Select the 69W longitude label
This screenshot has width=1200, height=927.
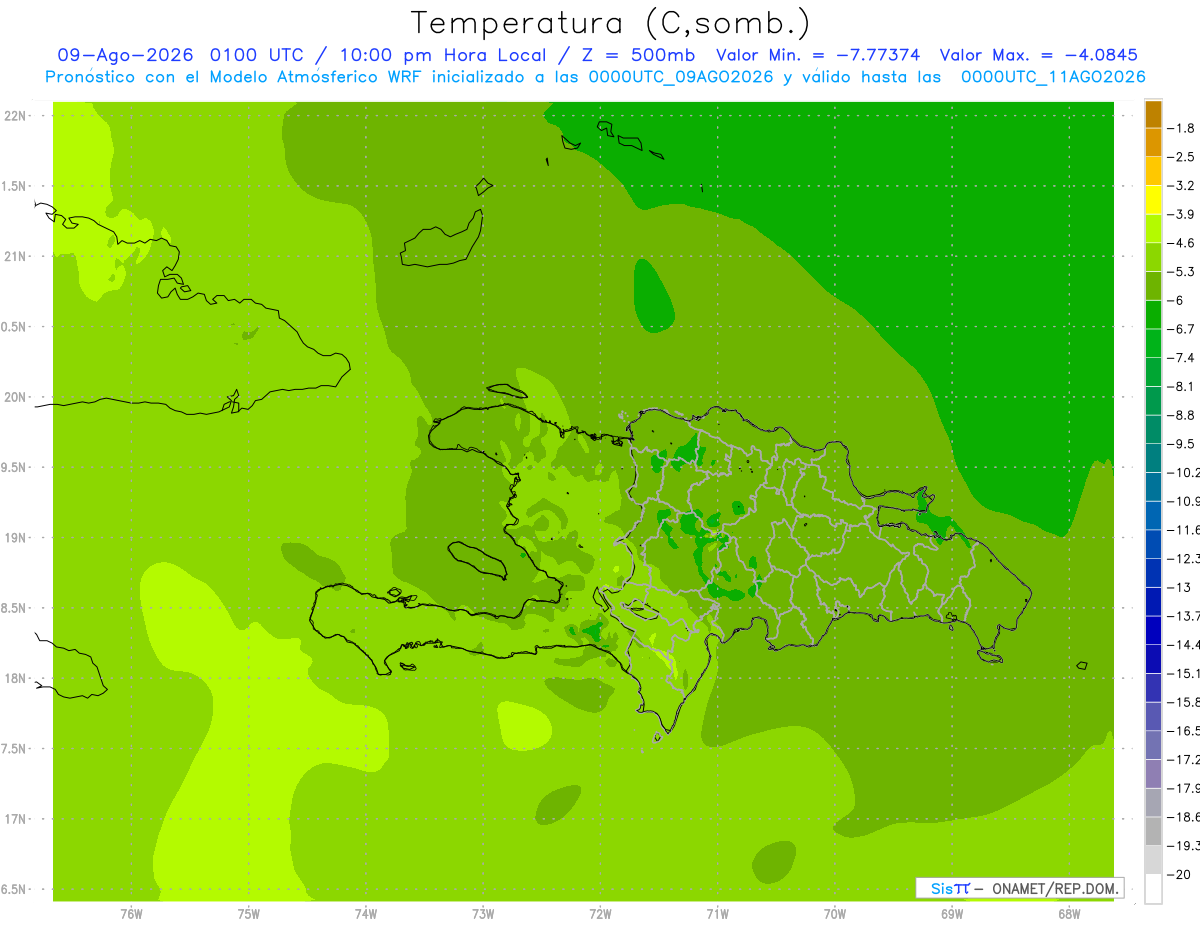(x=952, y=914)
